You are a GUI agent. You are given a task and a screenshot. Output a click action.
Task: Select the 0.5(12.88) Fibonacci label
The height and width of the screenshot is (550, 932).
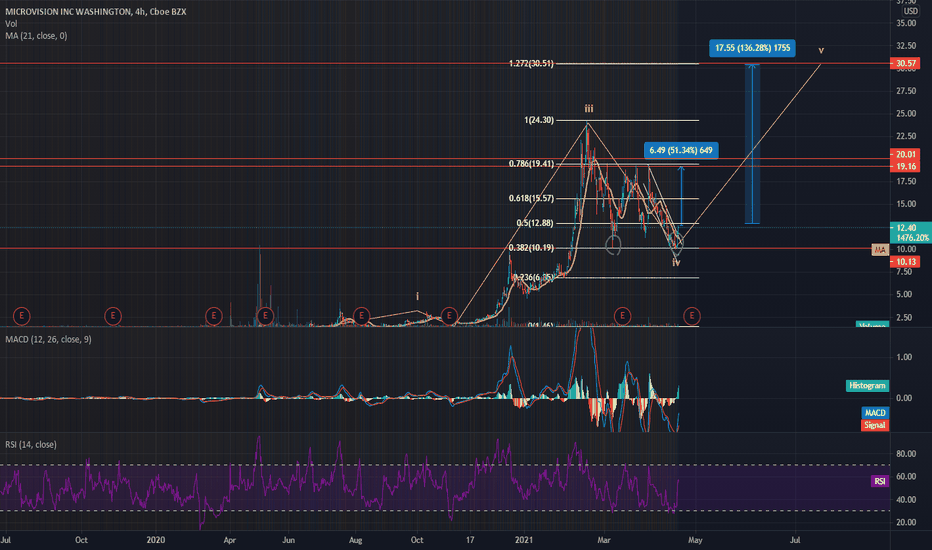point(534,224)
